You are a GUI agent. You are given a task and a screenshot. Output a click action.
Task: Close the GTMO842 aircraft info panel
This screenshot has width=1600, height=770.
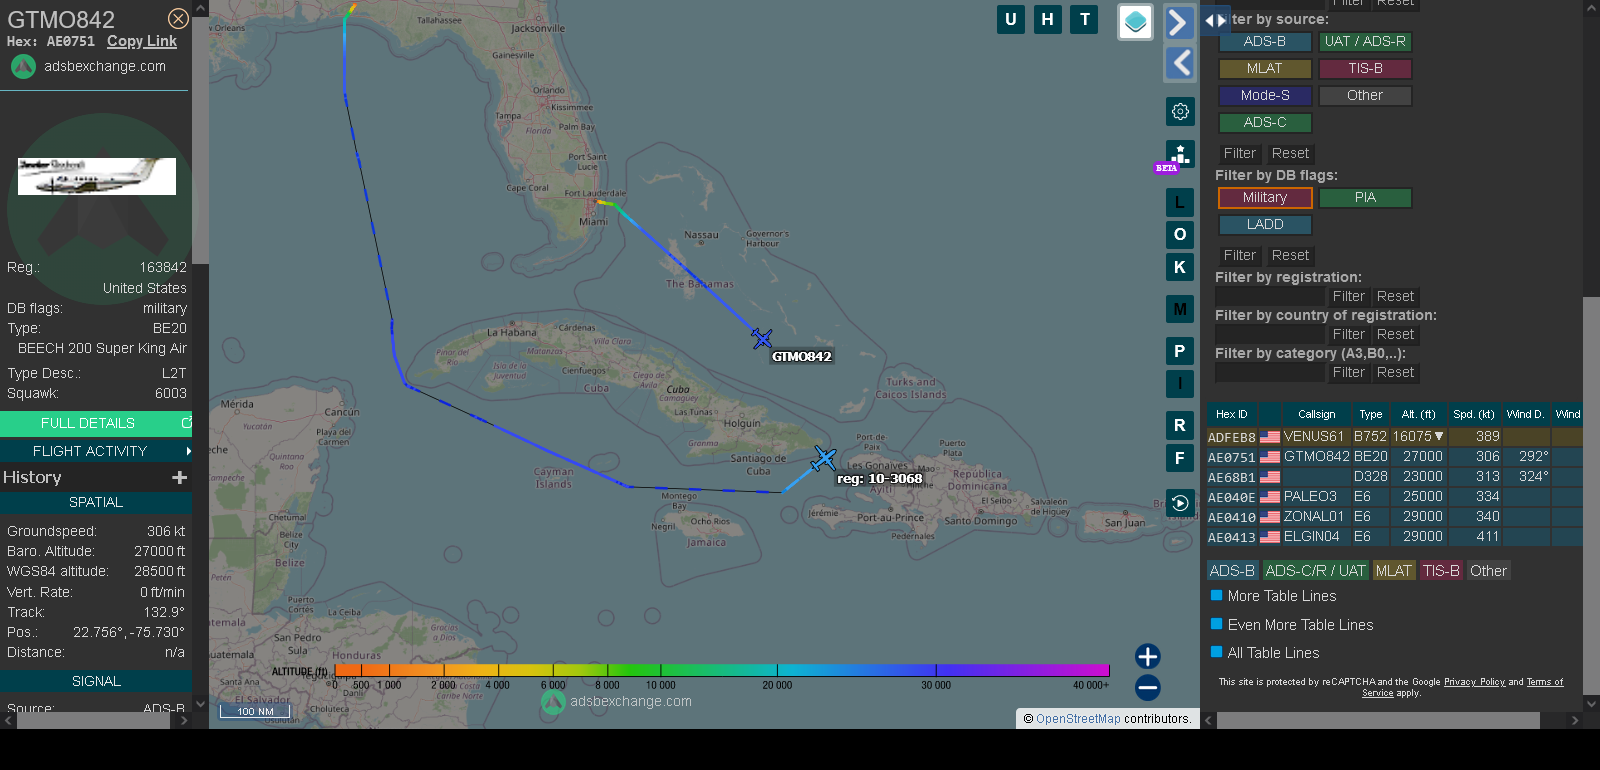pyautogui.click(x=178, y=19)
